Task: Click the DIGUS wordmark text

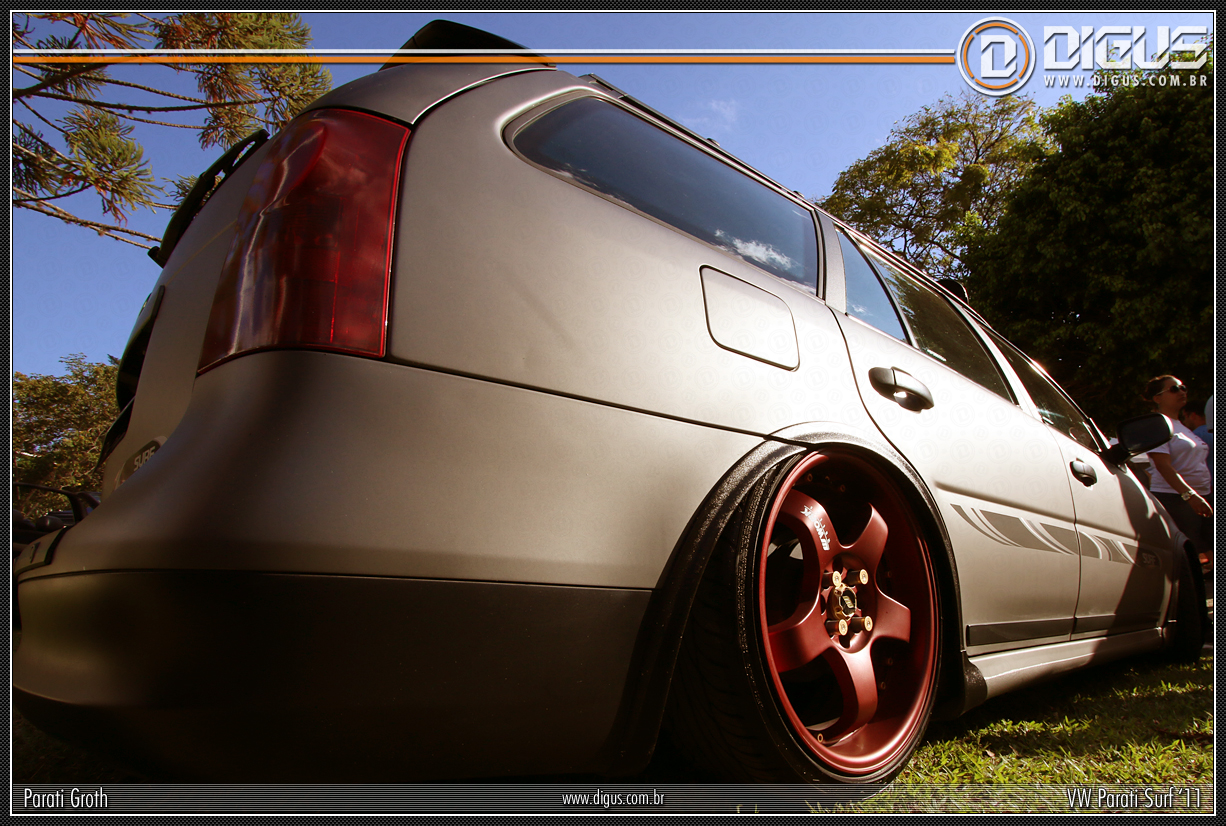Action: click(1125, 47)
